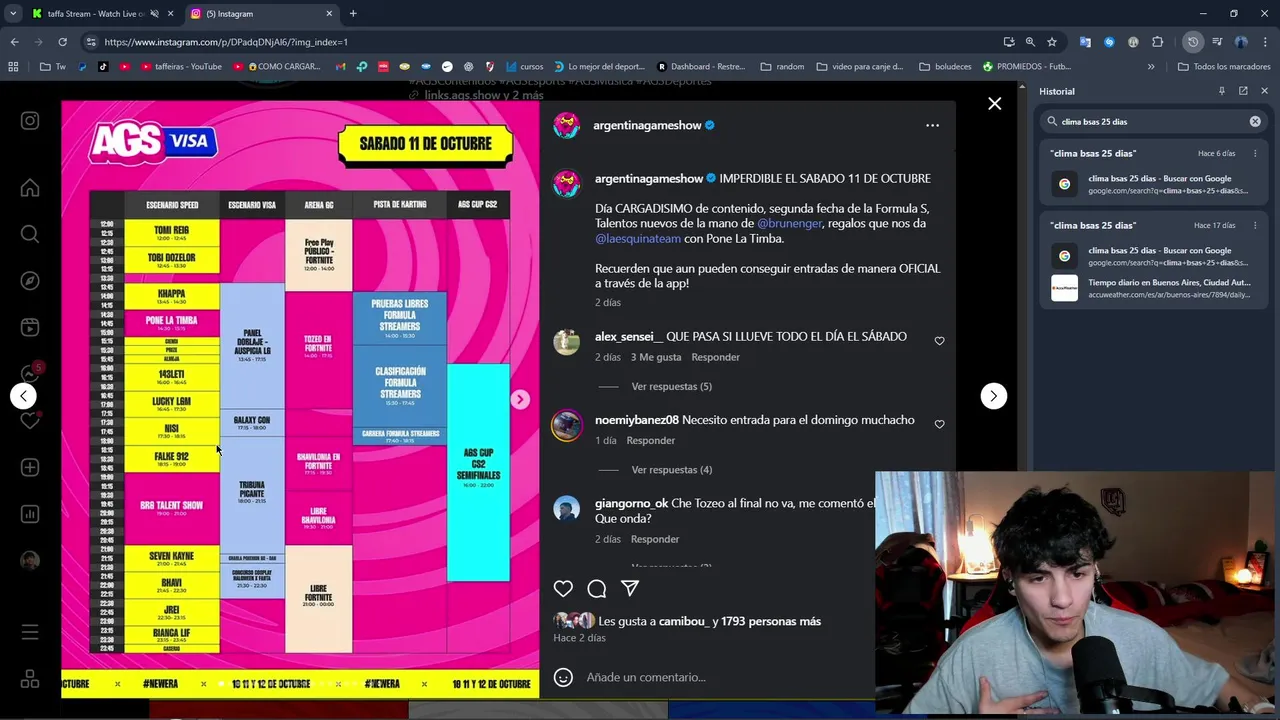Viewport: 1280px width, 720px height.
Task: Open options for 'Hace 6 días' history group
Action: (1255, 154)
